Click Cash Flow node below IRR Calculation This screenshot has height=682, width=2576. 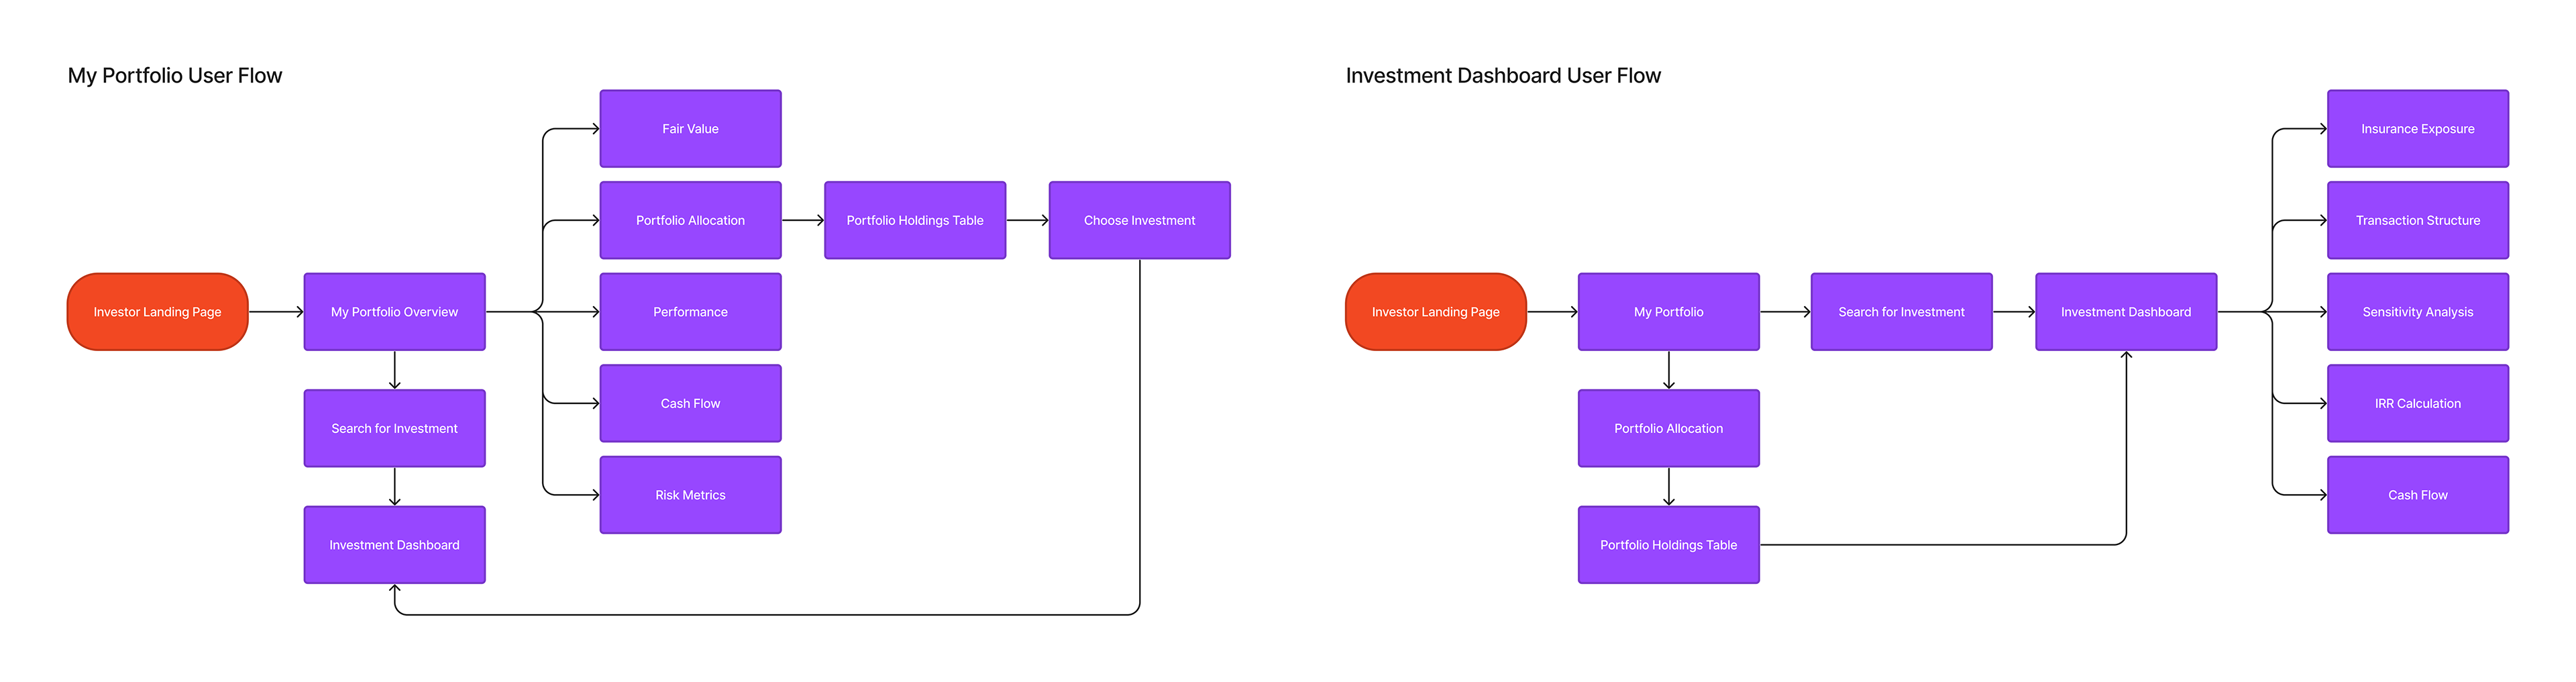2418,495
